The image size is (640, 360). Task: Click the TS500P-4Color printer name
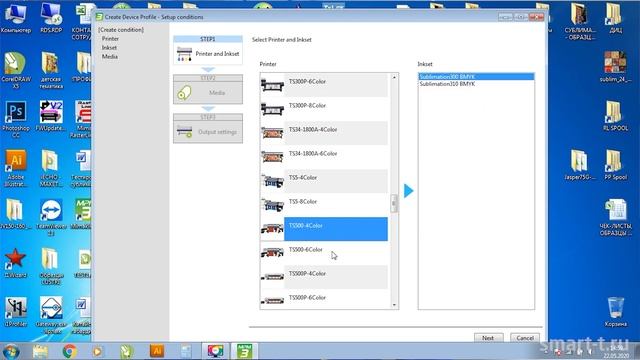[307, 273]
